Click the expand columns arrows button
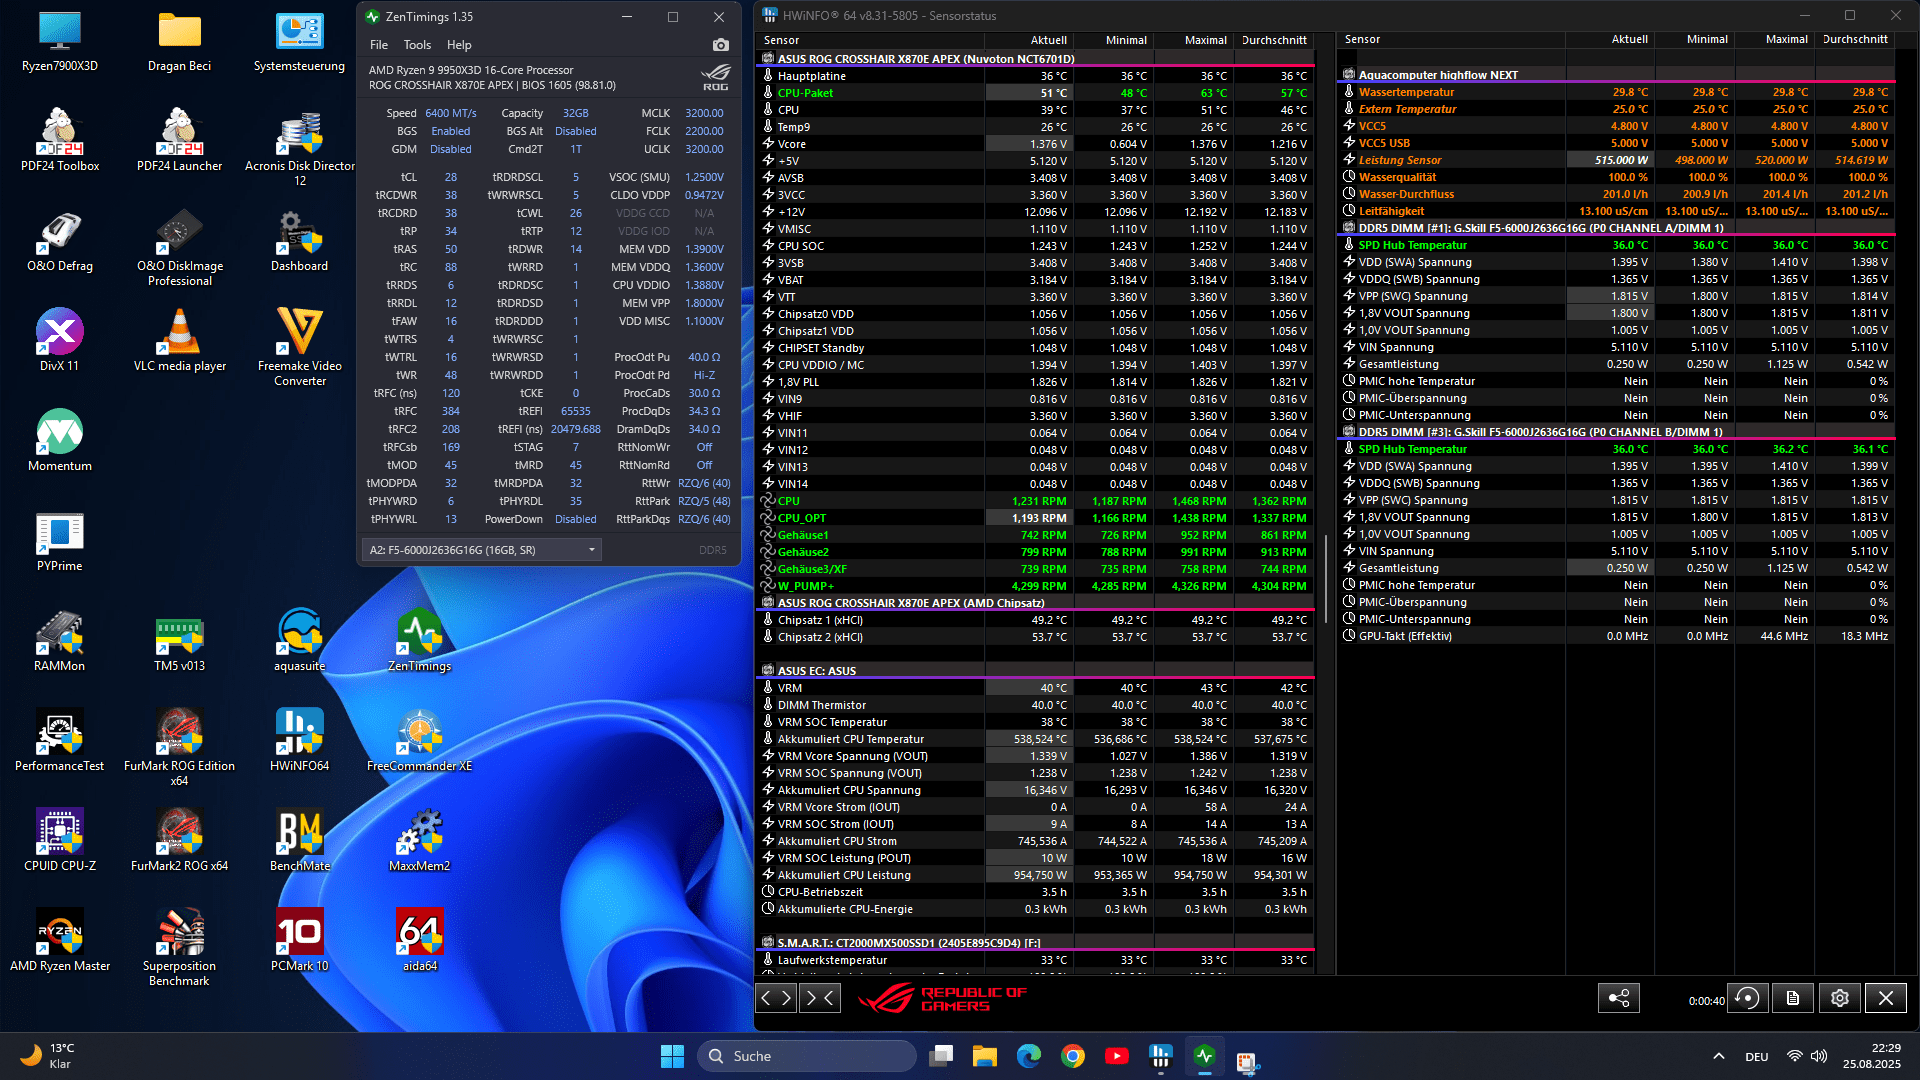This screenshot has height=1080, width=1920. click(777, 998)
